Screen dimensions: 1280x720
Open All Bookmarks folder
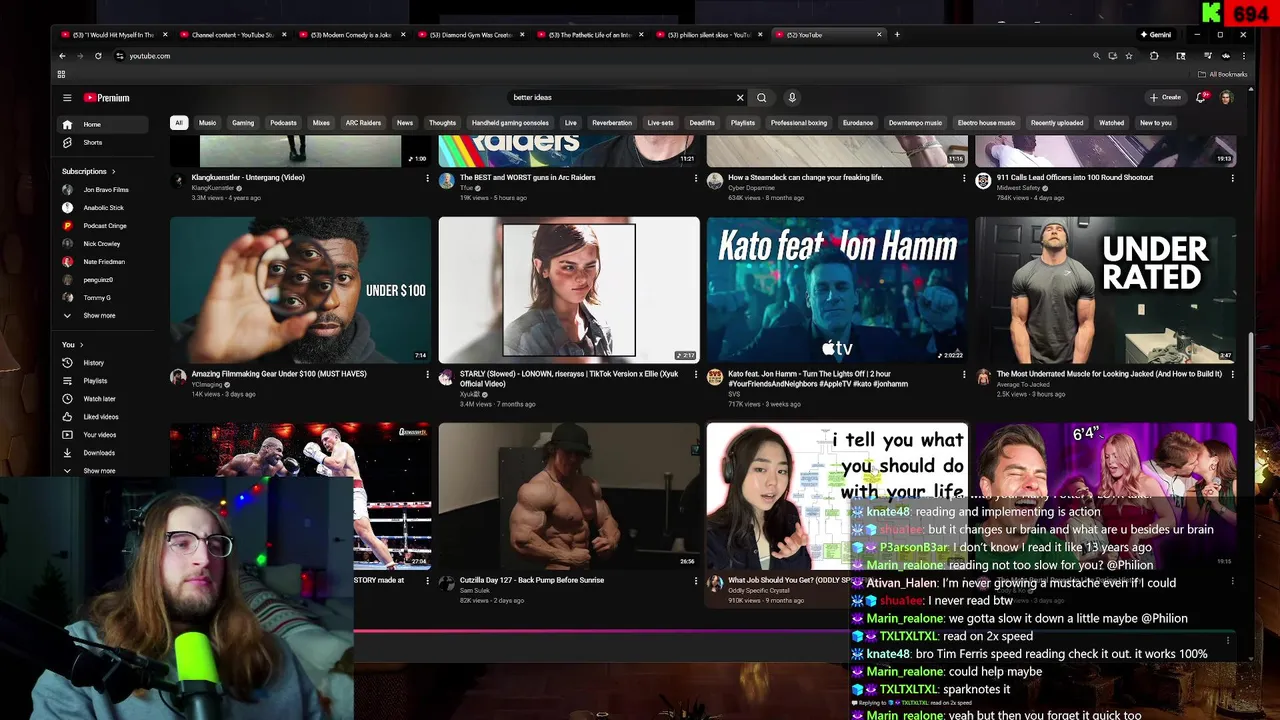tap(1223, 74)
